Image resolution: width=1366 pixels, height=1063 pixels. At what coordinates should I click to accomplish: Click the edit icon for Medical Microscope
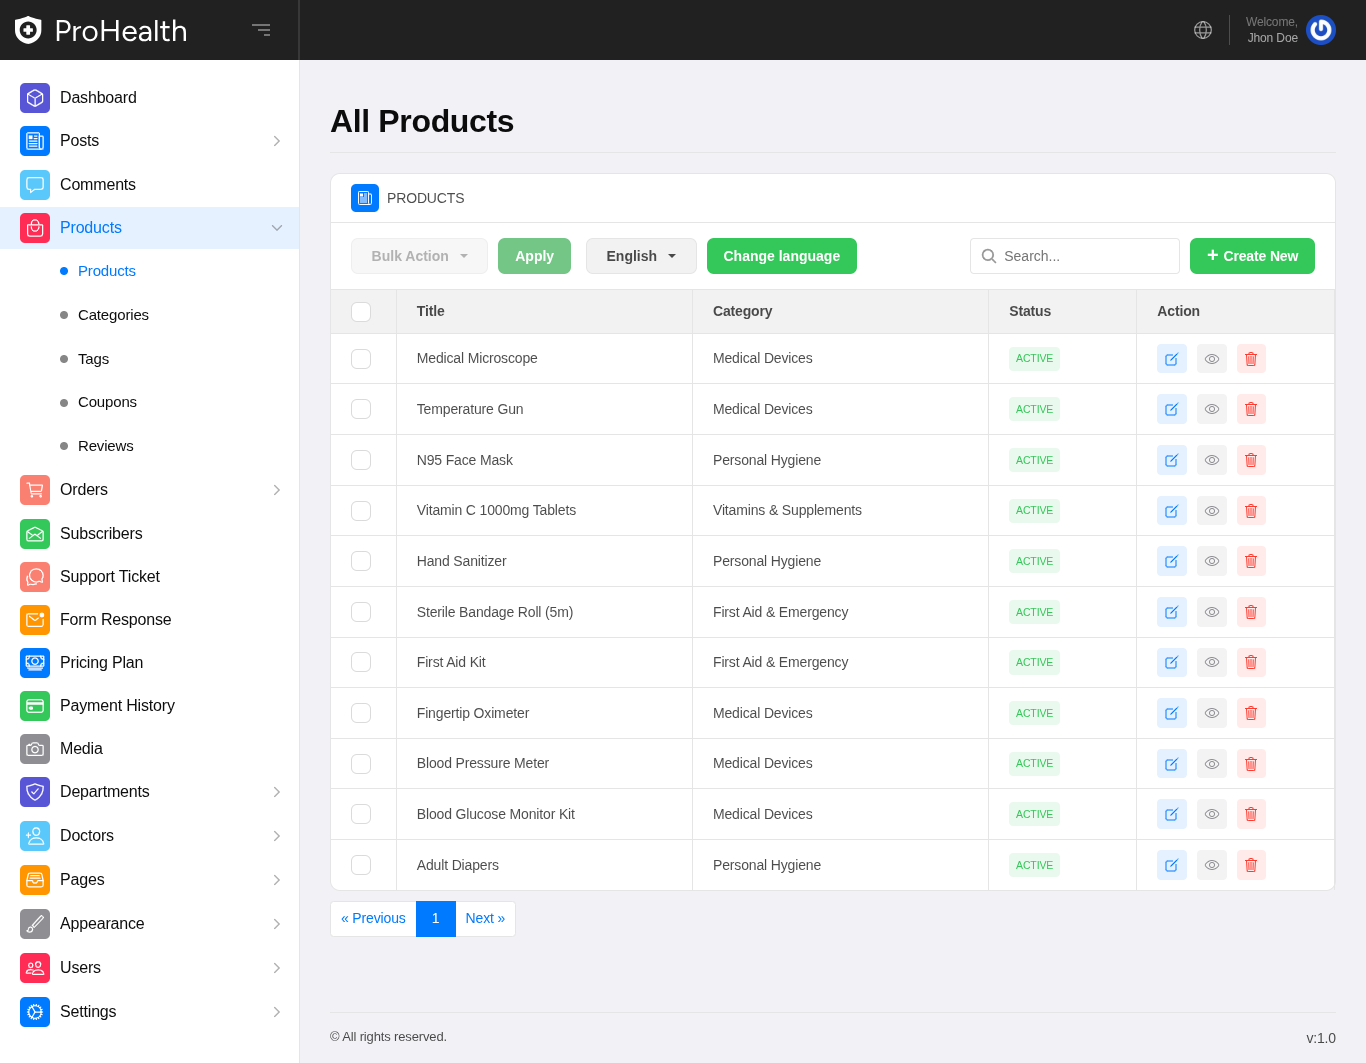(1171, 359)
